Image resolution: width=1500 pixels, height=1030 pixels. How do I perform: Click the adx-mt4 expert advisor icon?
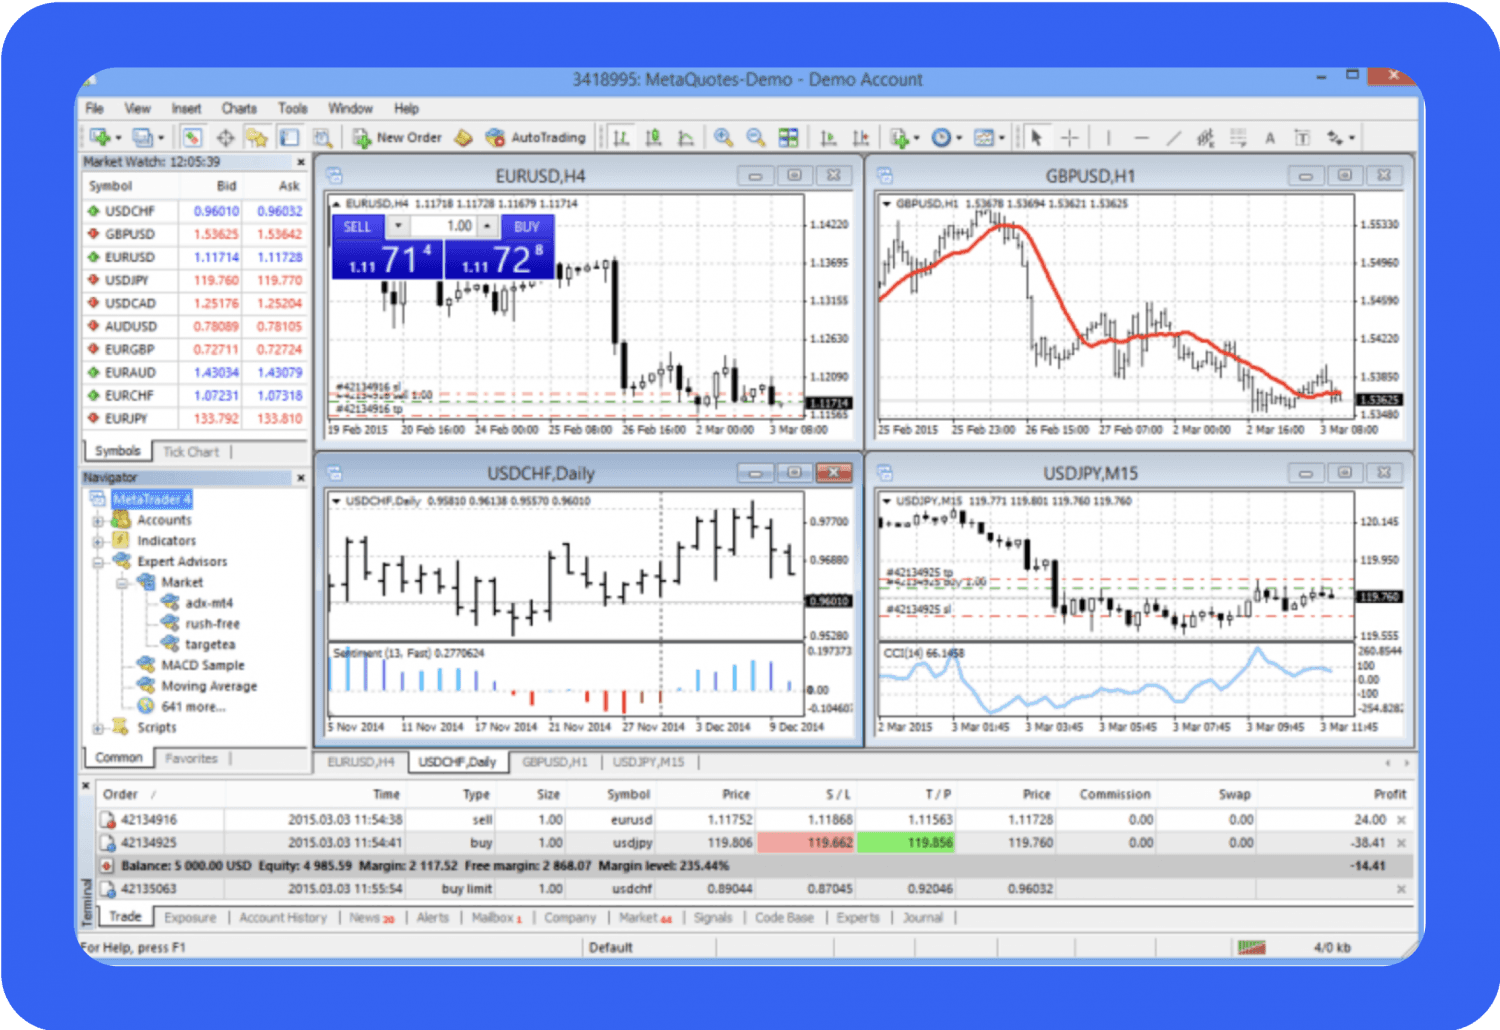(170, 603)
